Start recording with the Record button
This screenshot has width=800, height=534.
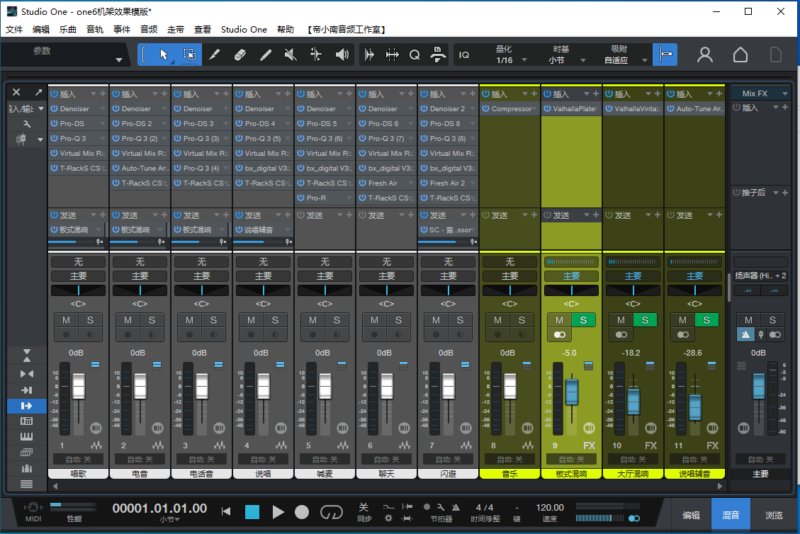click(x=302, y=512)
